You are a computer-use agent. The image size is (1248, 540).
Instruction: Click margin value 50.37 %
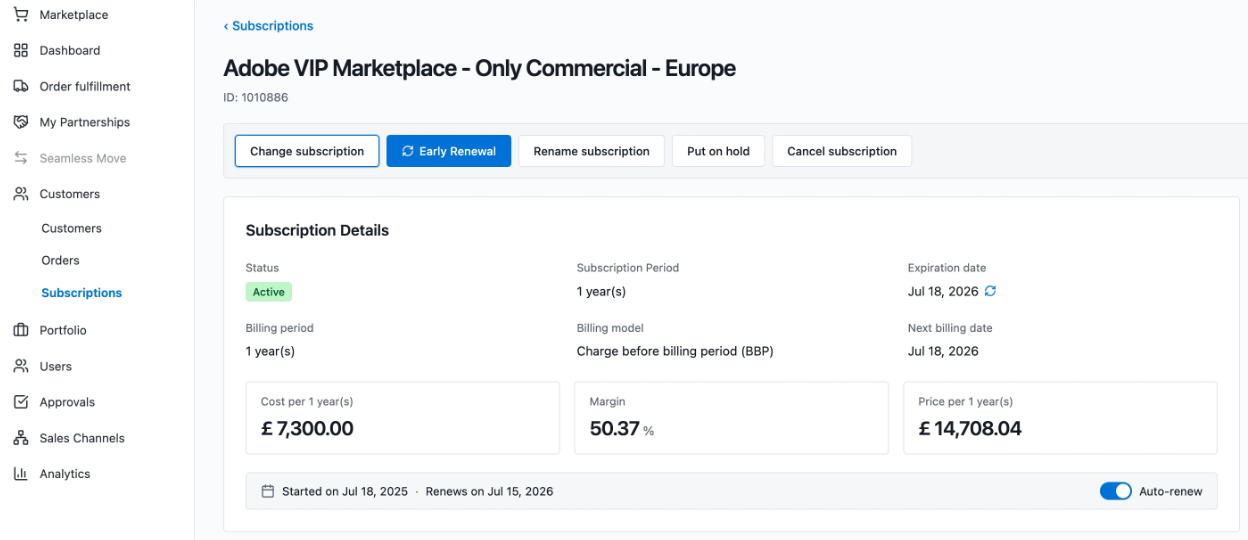click(x=622, y=429)
